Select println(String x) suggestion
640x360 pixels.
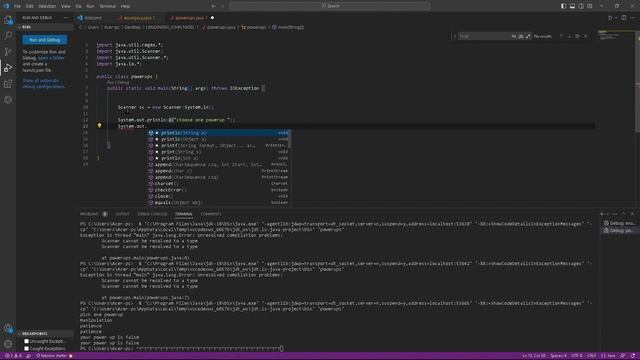218,133
